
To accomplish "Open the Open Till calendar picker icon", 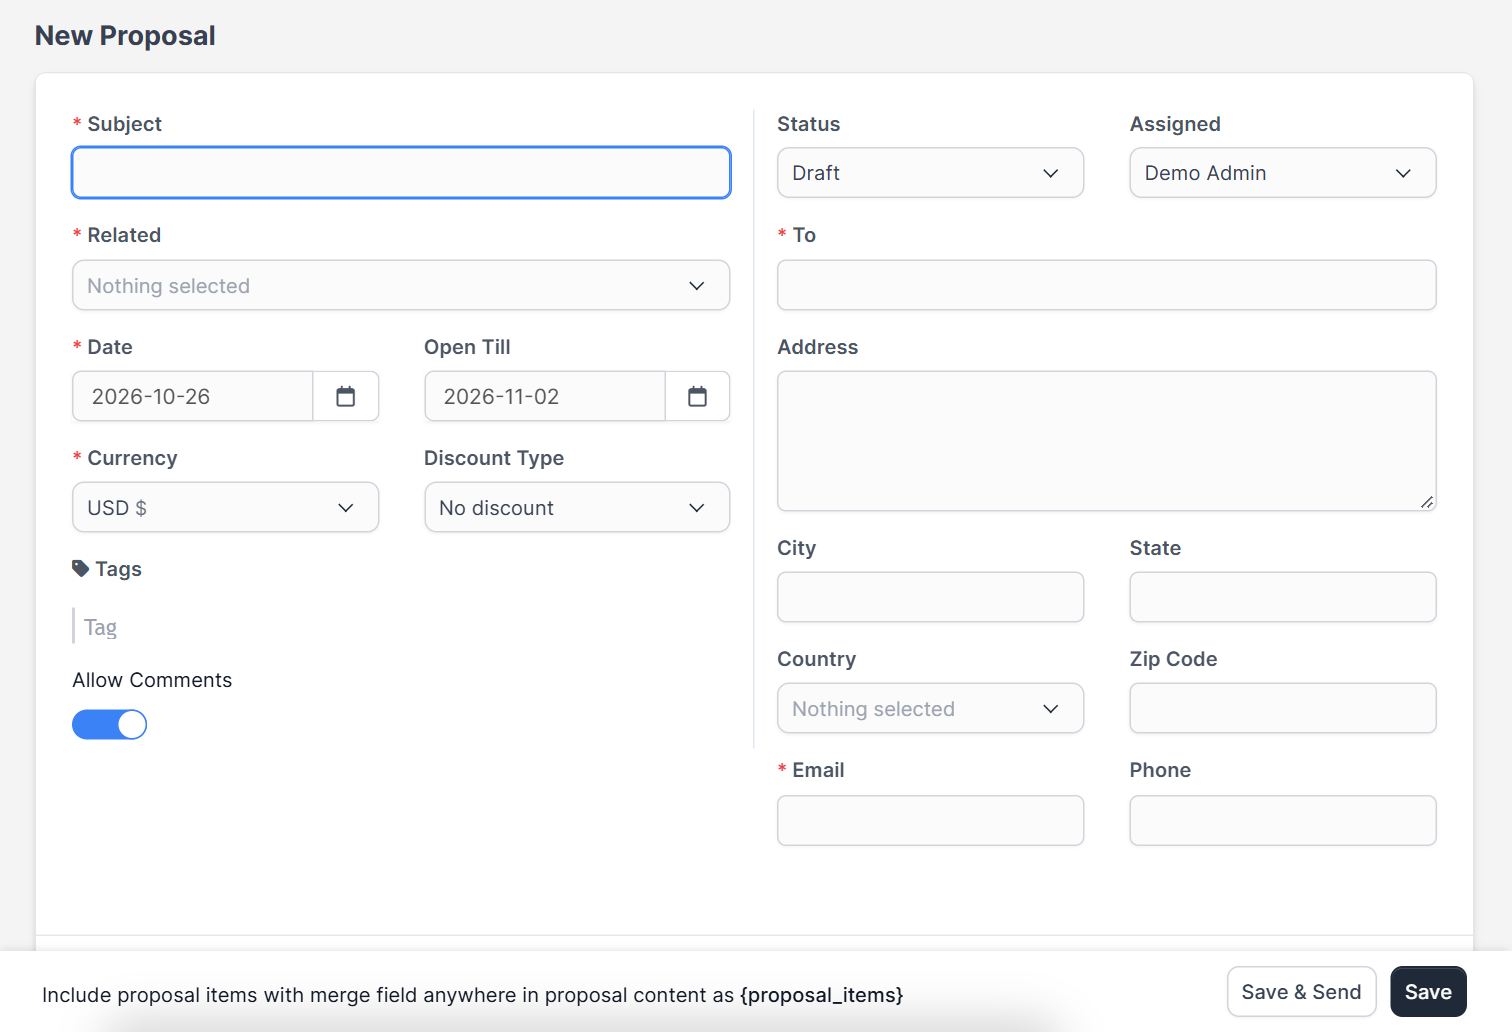I will point(697,396).
